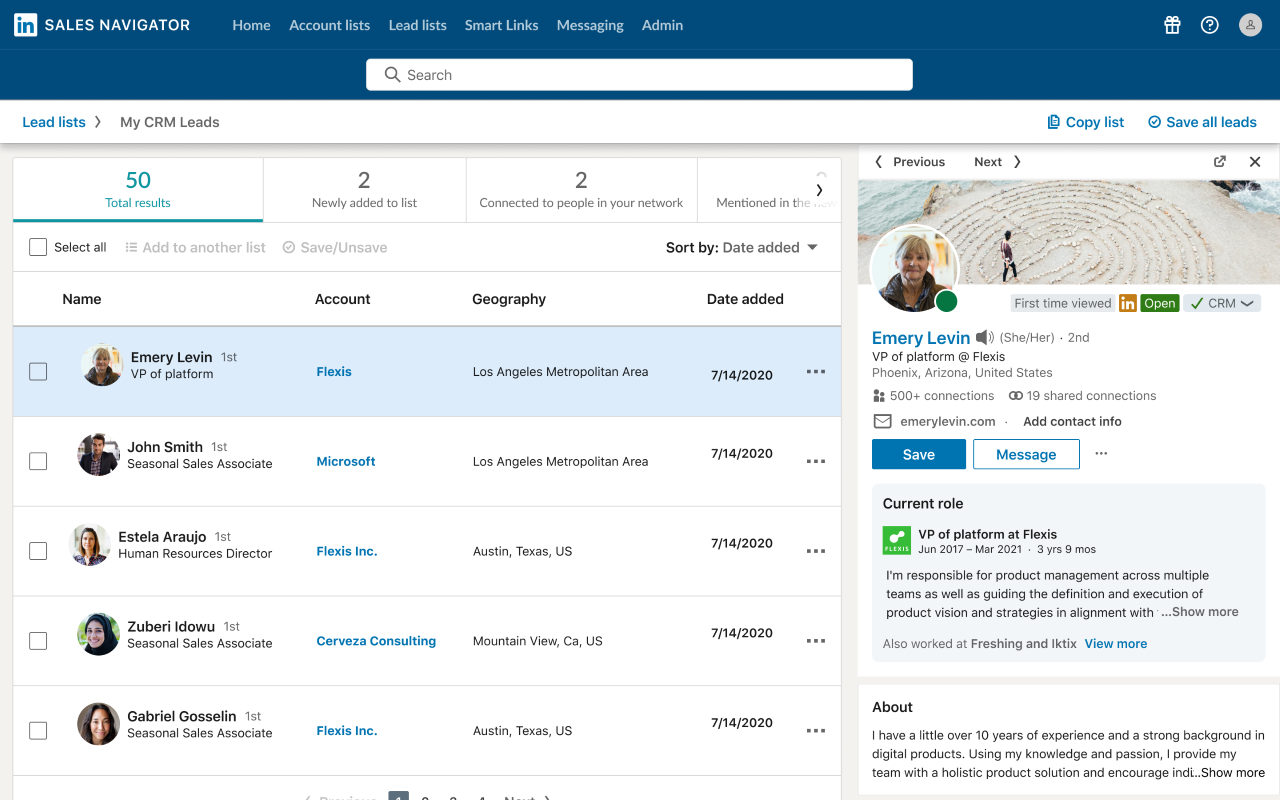The height and width of the screenshot is (800, 1280).
Task: Click the shared connections icon
Action: (1015, 396)
